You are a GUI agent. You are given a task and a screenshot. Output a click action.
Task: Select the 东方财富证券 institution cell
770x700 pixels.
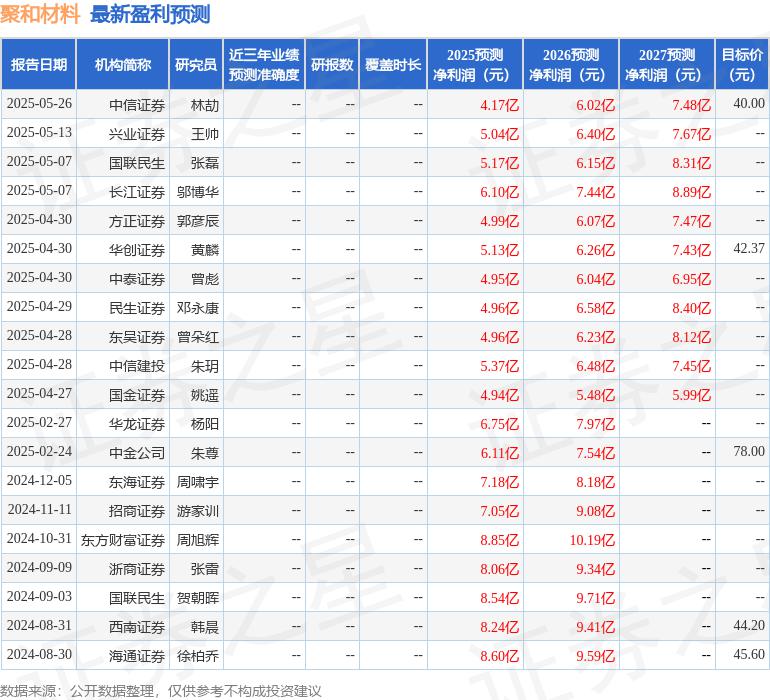coord(123,540)
